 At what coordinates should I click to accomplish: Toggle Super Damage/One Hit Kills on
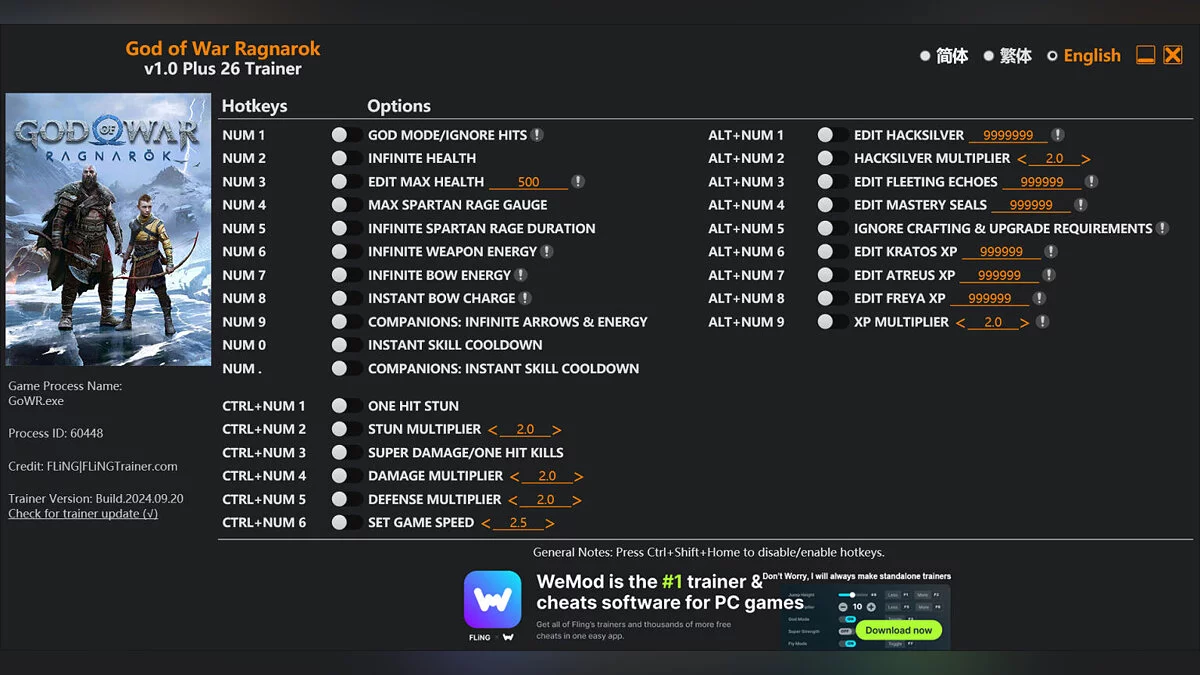[346, 453]
